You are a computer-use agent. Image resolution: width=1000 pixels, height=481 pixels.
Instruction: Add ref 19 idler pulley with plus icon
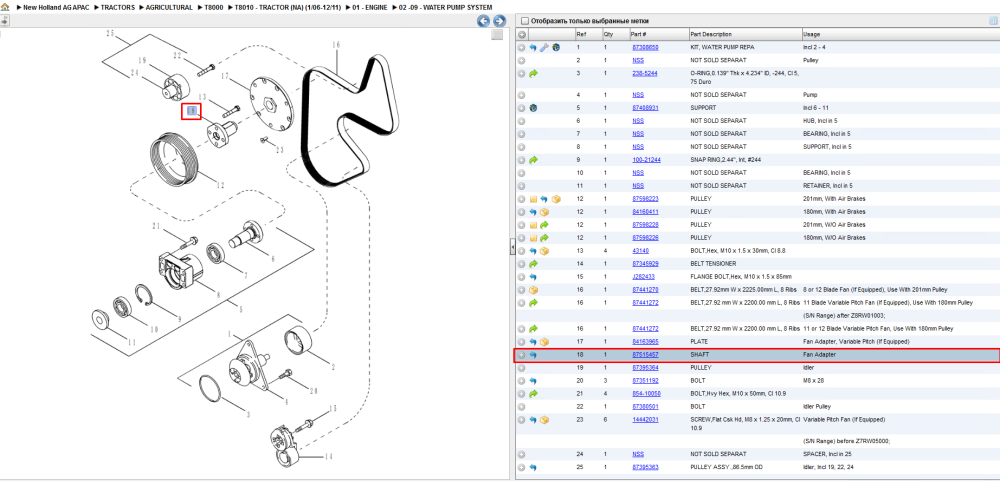coord(521,367)
